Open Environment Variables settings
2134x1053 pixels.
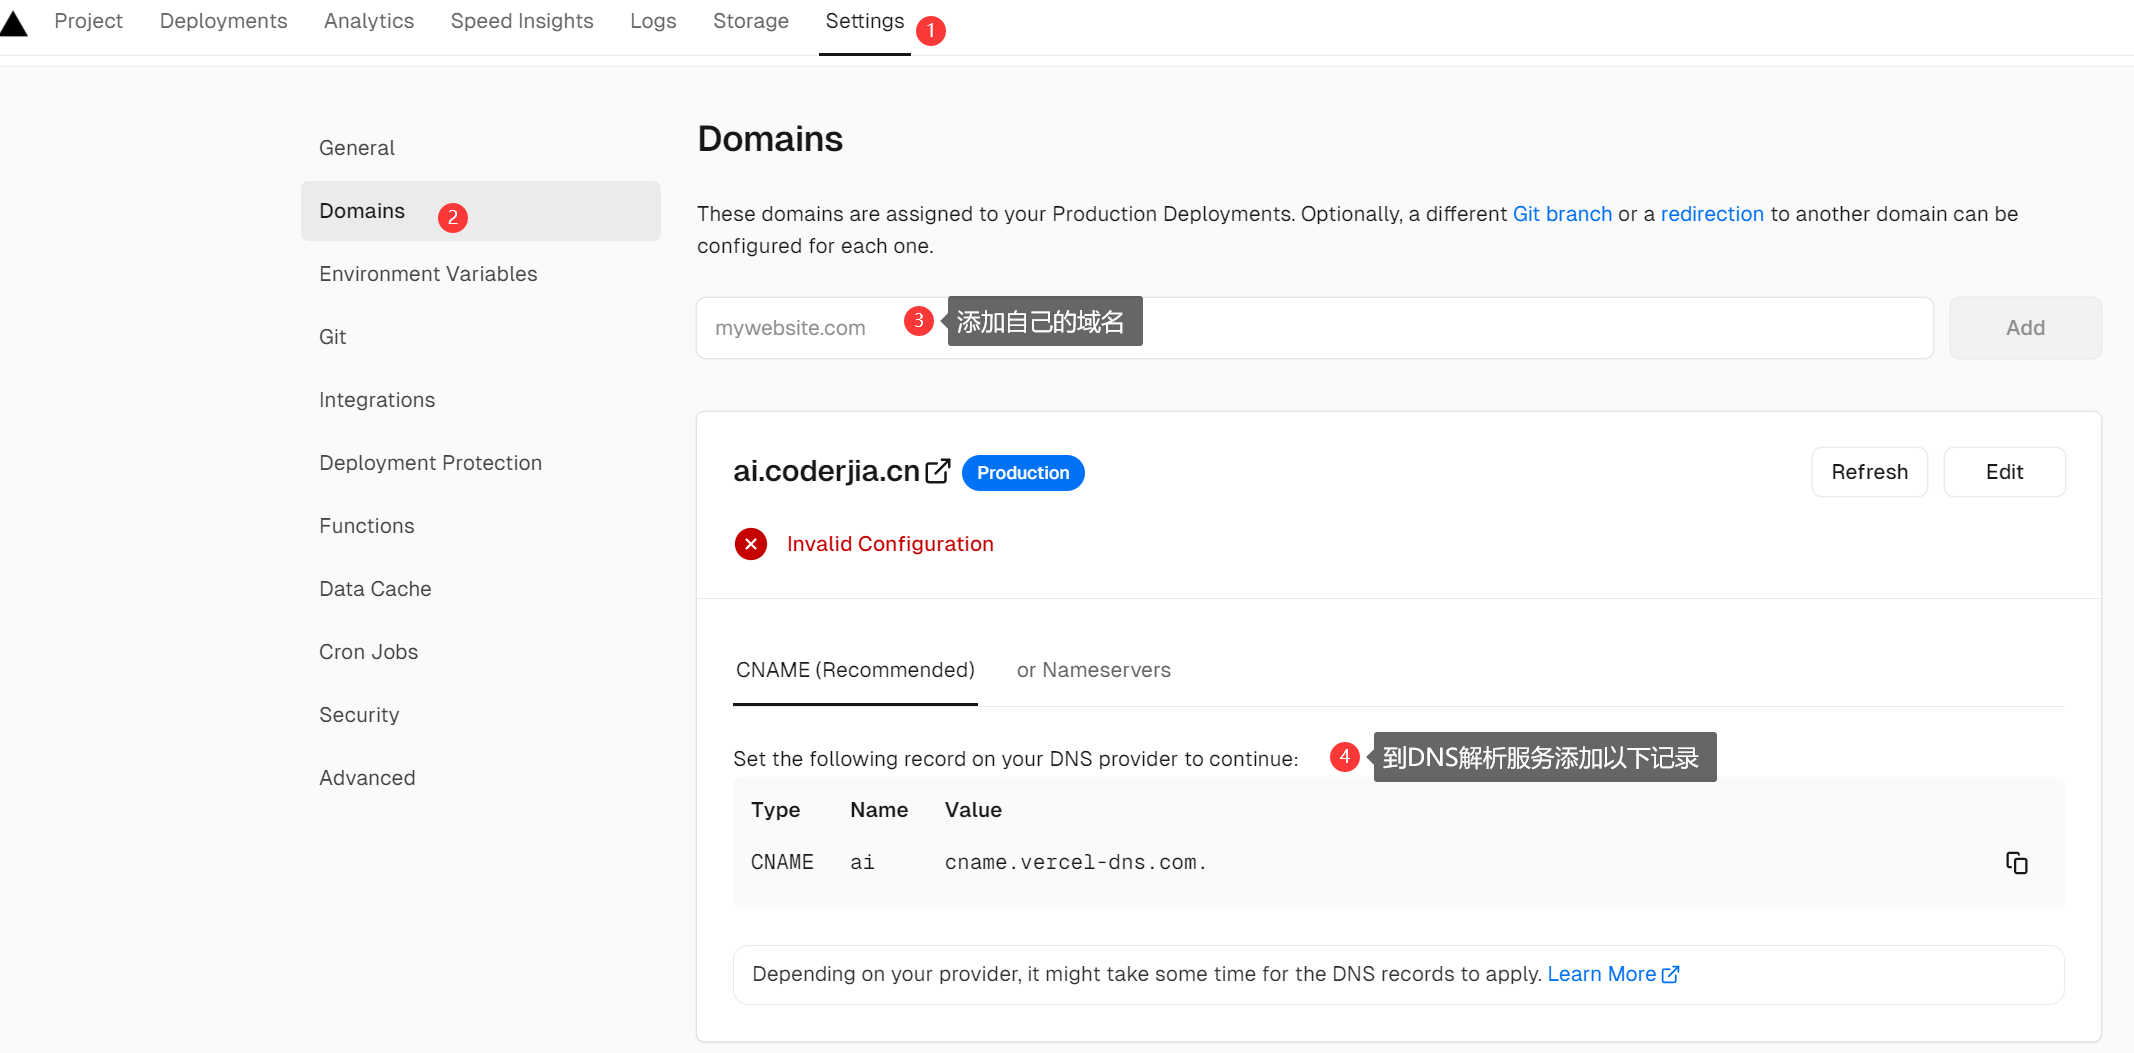click(428, 274)
